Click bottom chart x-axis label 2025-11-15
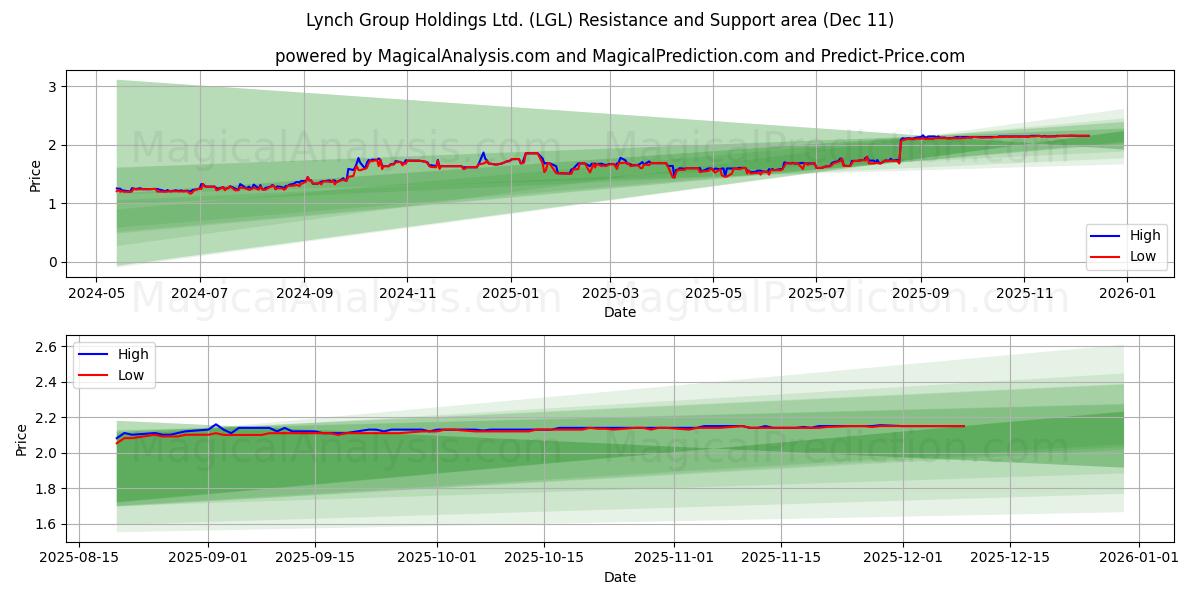This screenshot has width=1200, height=600. 781,560
